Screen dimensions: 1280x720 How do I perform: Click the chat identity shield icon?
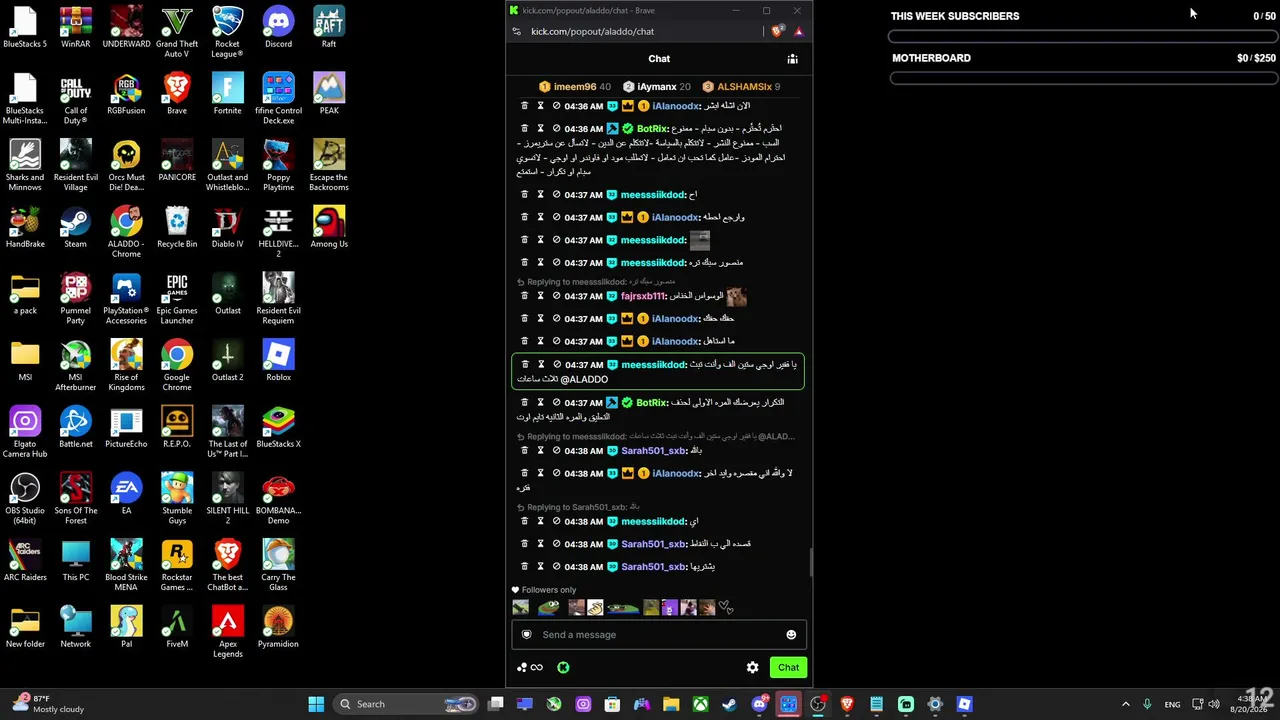tap(527, 635)
